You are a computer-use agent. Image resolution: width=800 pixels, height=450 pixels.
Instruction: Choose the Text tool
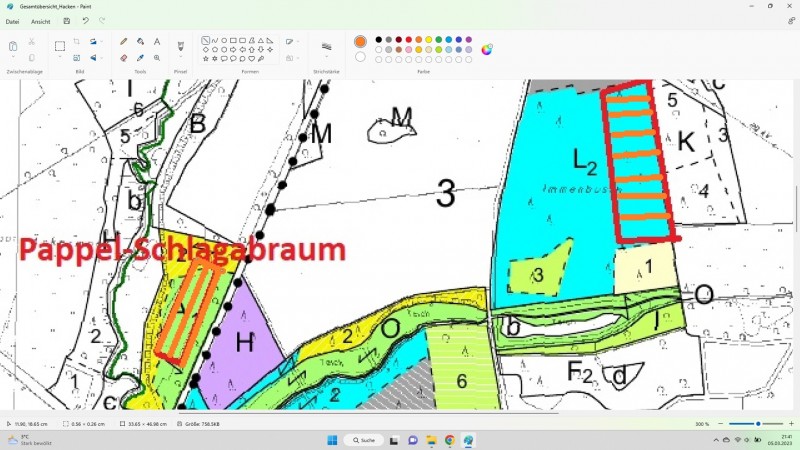click(x=157, y=42)
